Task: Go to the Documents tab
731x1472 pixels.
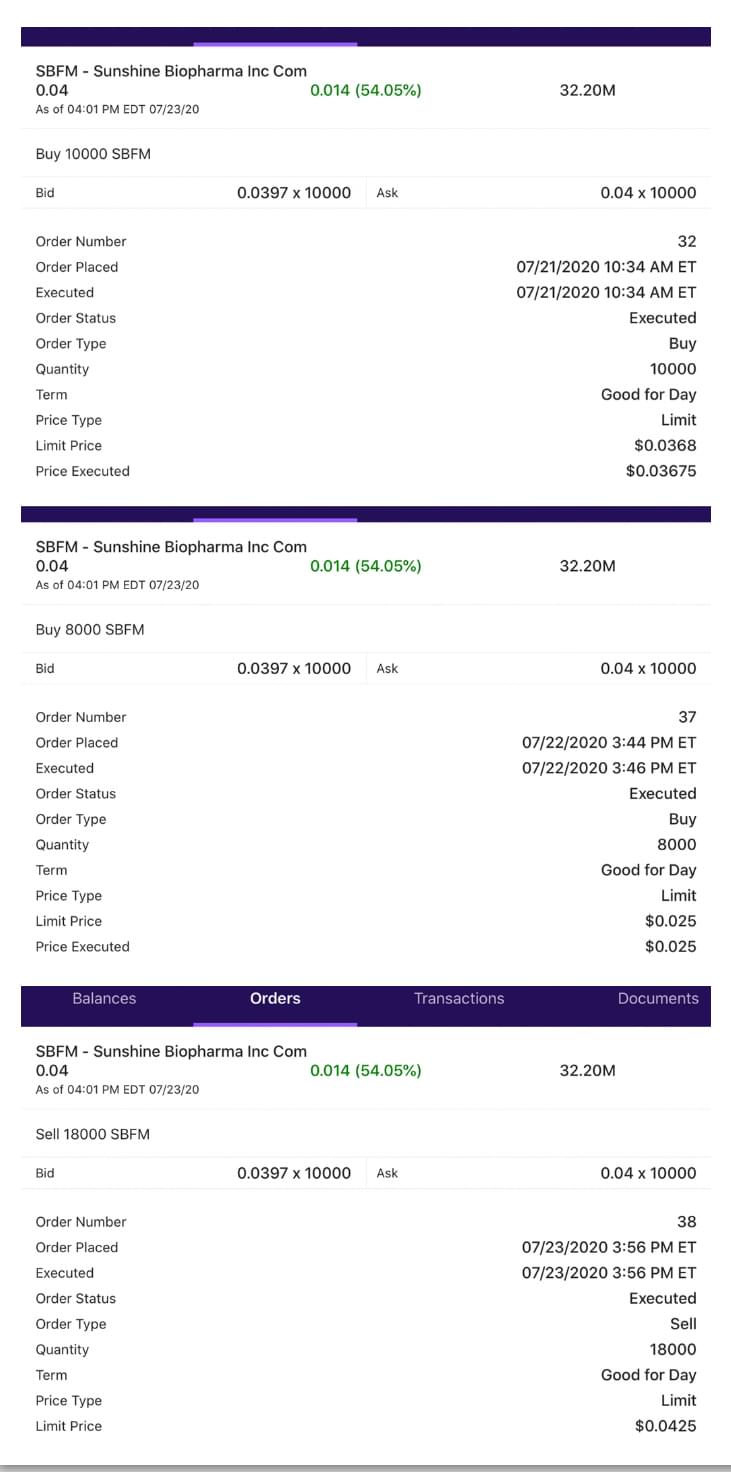Action: [658, 998]
